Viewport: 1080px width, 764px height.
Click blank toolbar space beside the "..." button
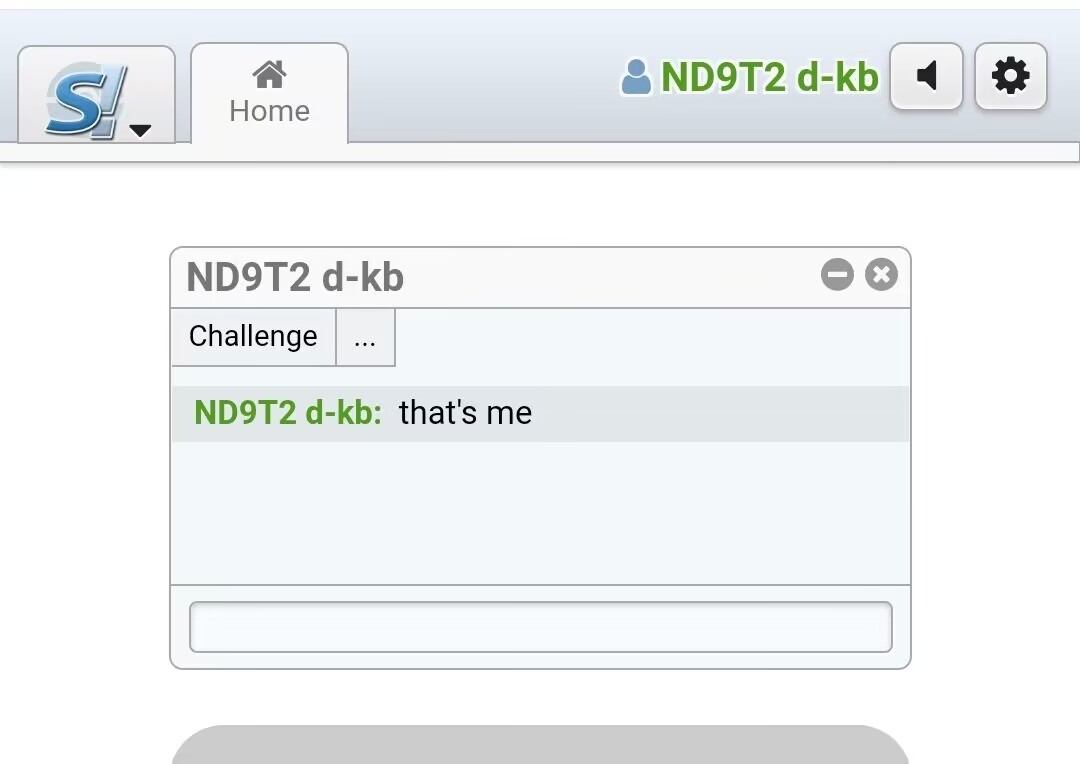[651, 338]
